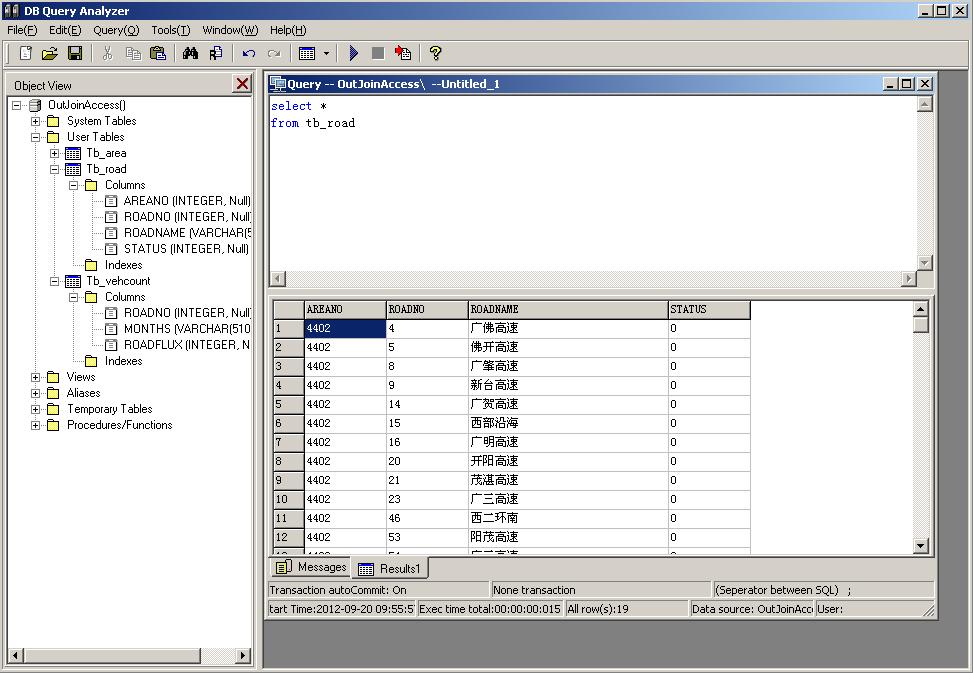Expand the Views folder
Screen dimensions: 973x673
coord(35,376)
